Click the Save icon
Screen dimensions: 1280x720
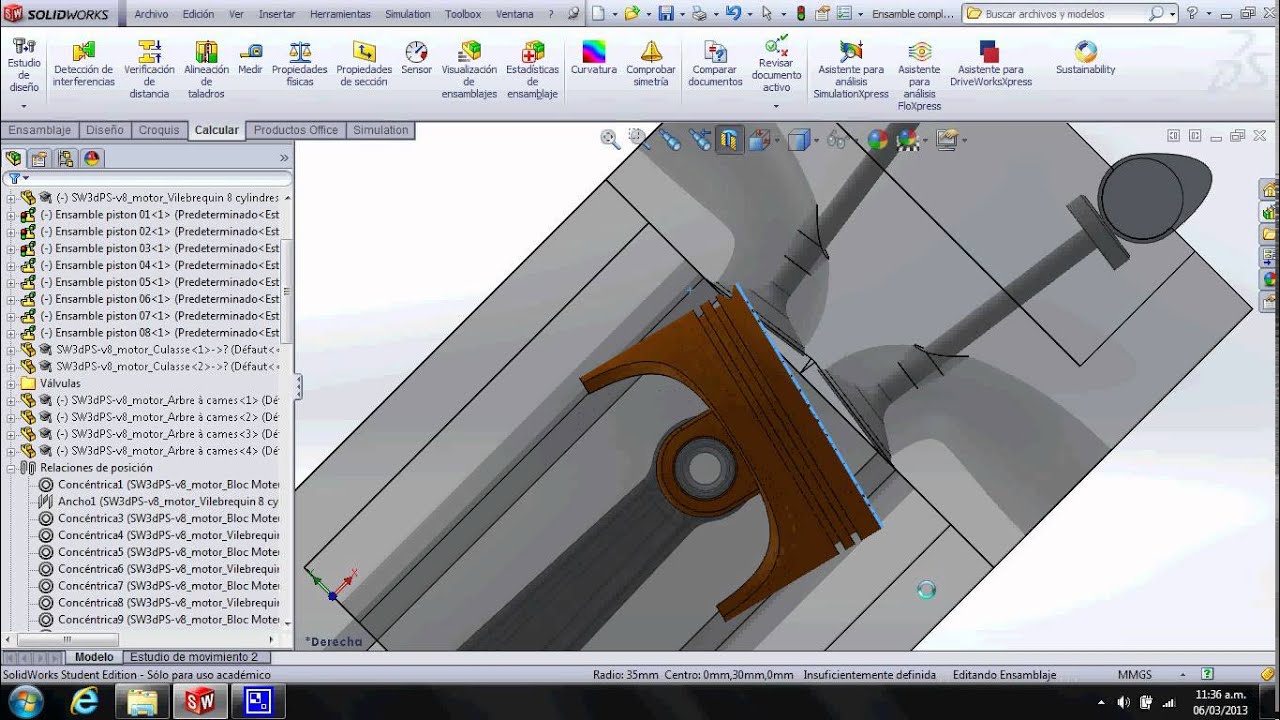tap(665, 13)
